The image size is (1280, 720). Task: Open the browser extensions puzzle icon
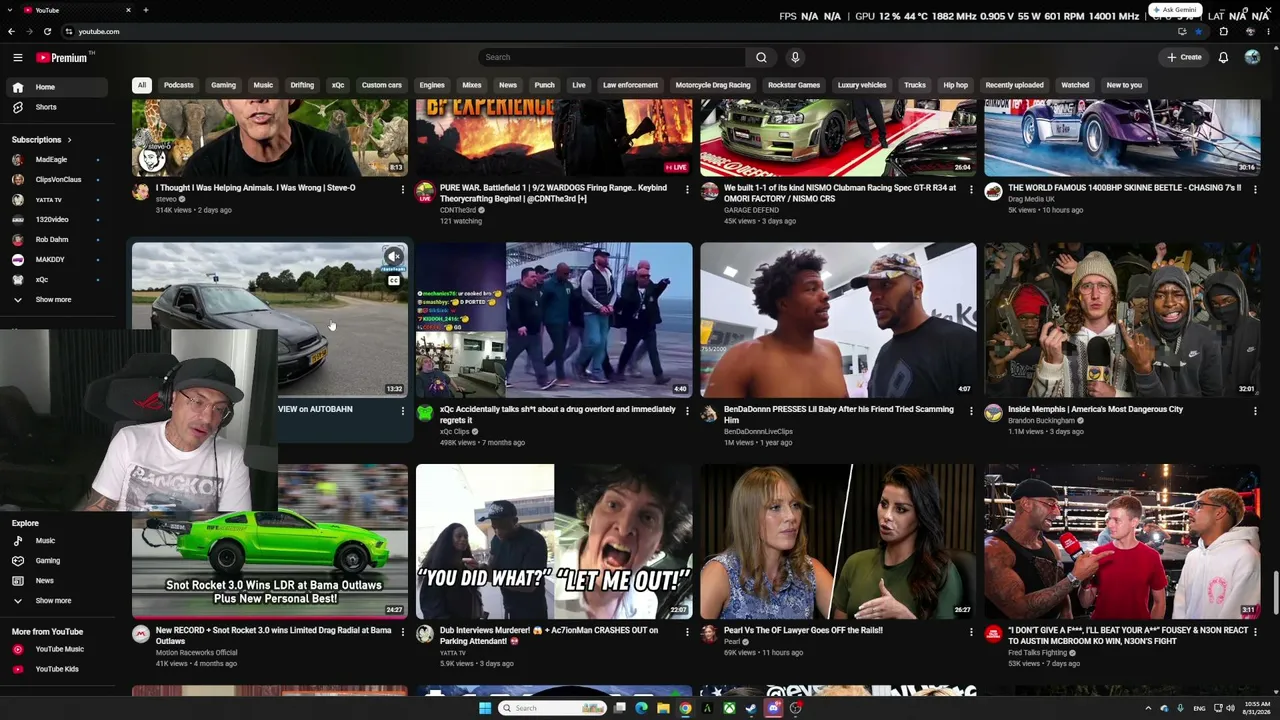click(1223, 31)
